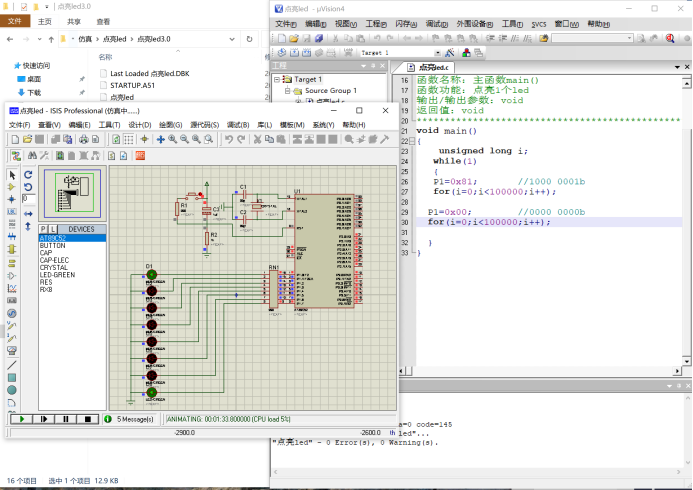The width and height of the screenshot is (693, 490).
Task: Click the open-file folder icon in ISIS
Action: pos(28,139)
